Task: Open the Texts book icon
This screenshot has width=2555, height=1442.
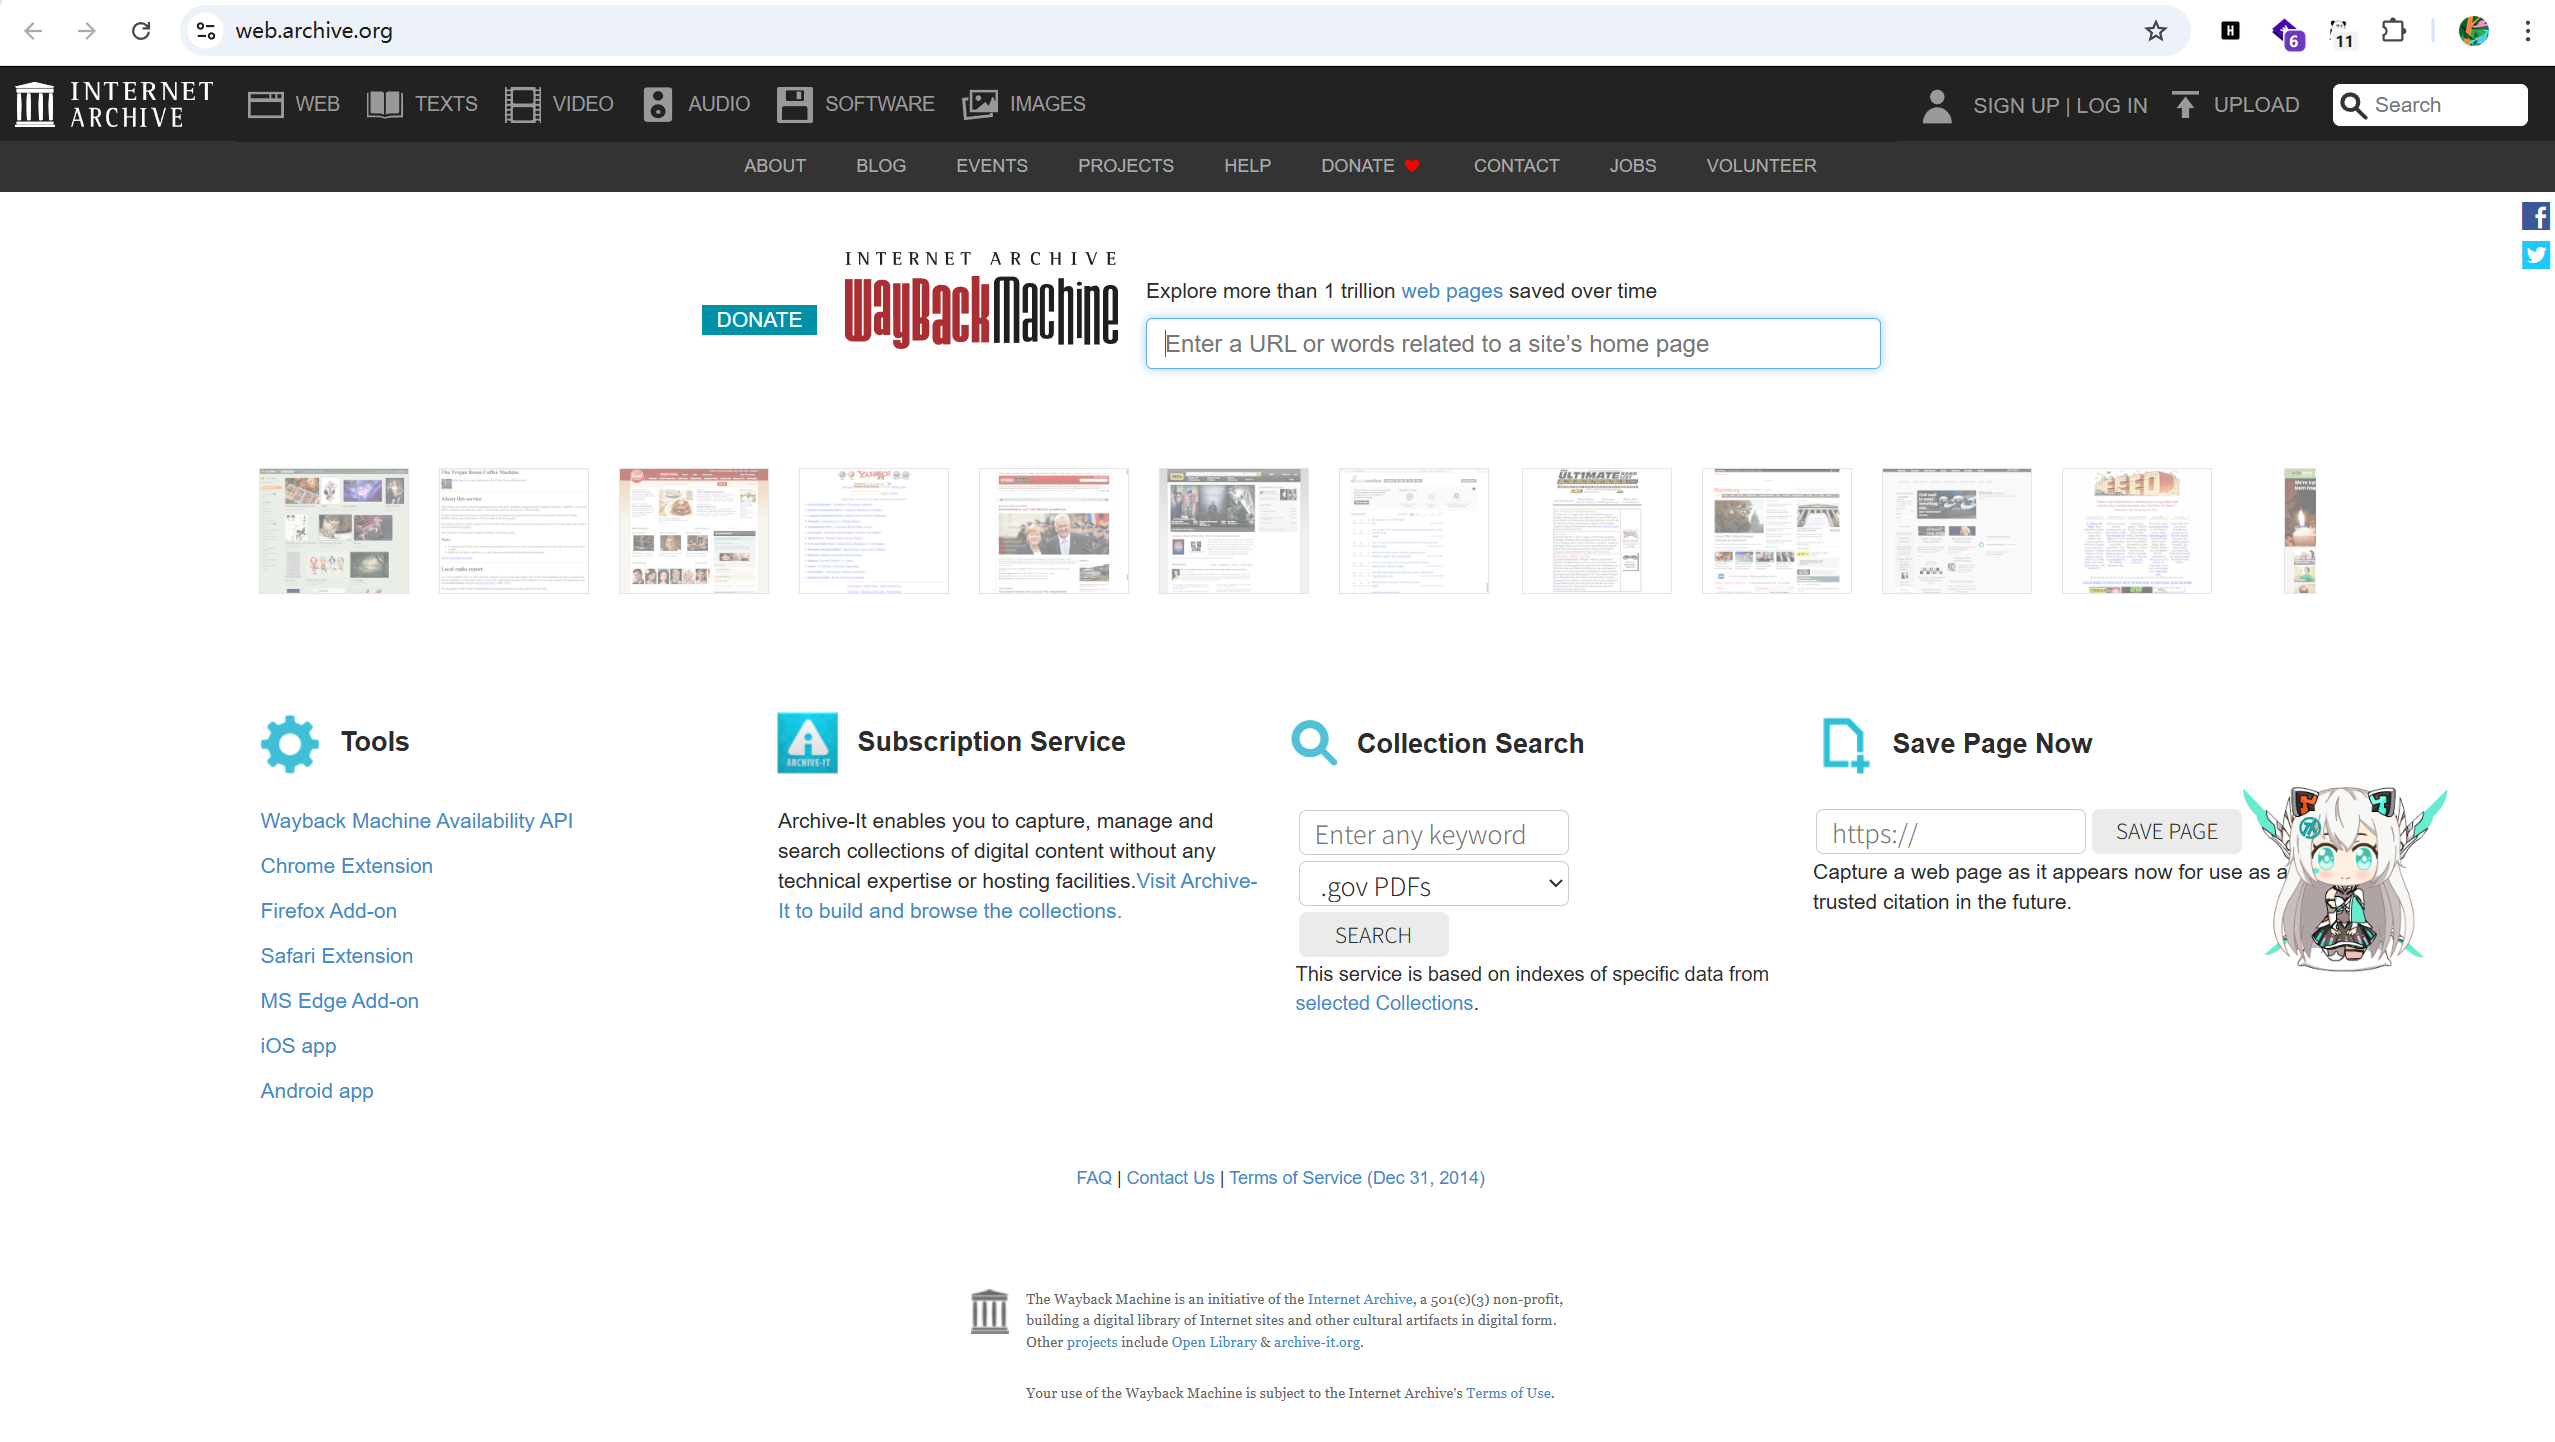Action: (384, 104)
